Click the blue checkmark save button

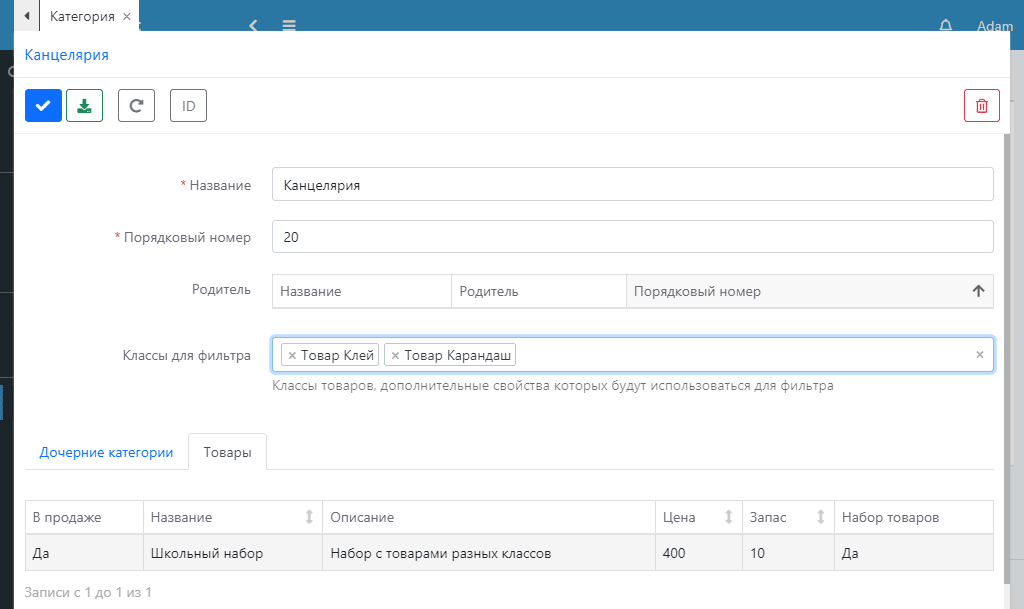(43, 106)
